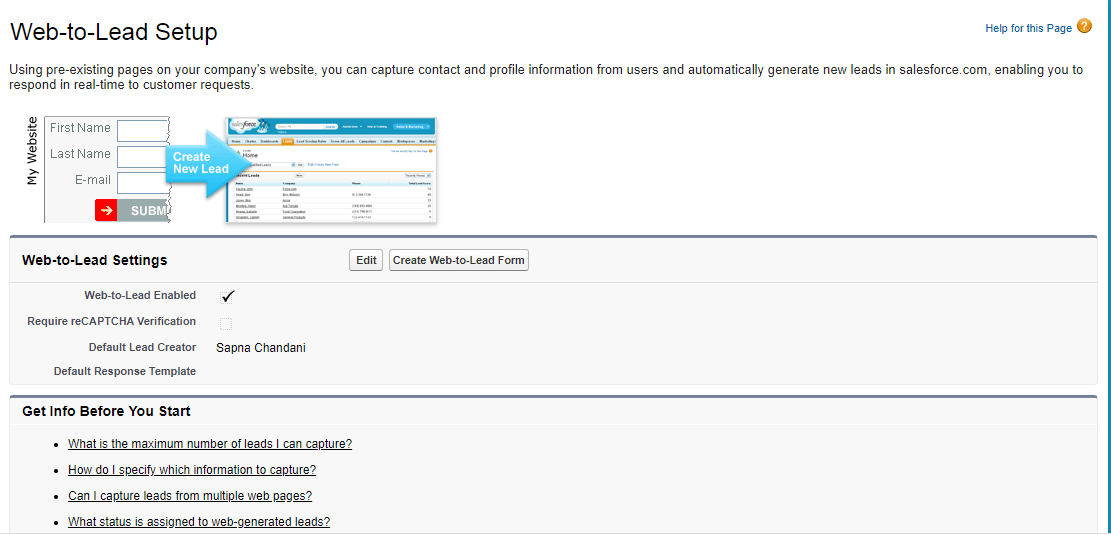The image size is (1111, 535).
Task: Open the maximum number of leads question link
Action: coord(210,444)
